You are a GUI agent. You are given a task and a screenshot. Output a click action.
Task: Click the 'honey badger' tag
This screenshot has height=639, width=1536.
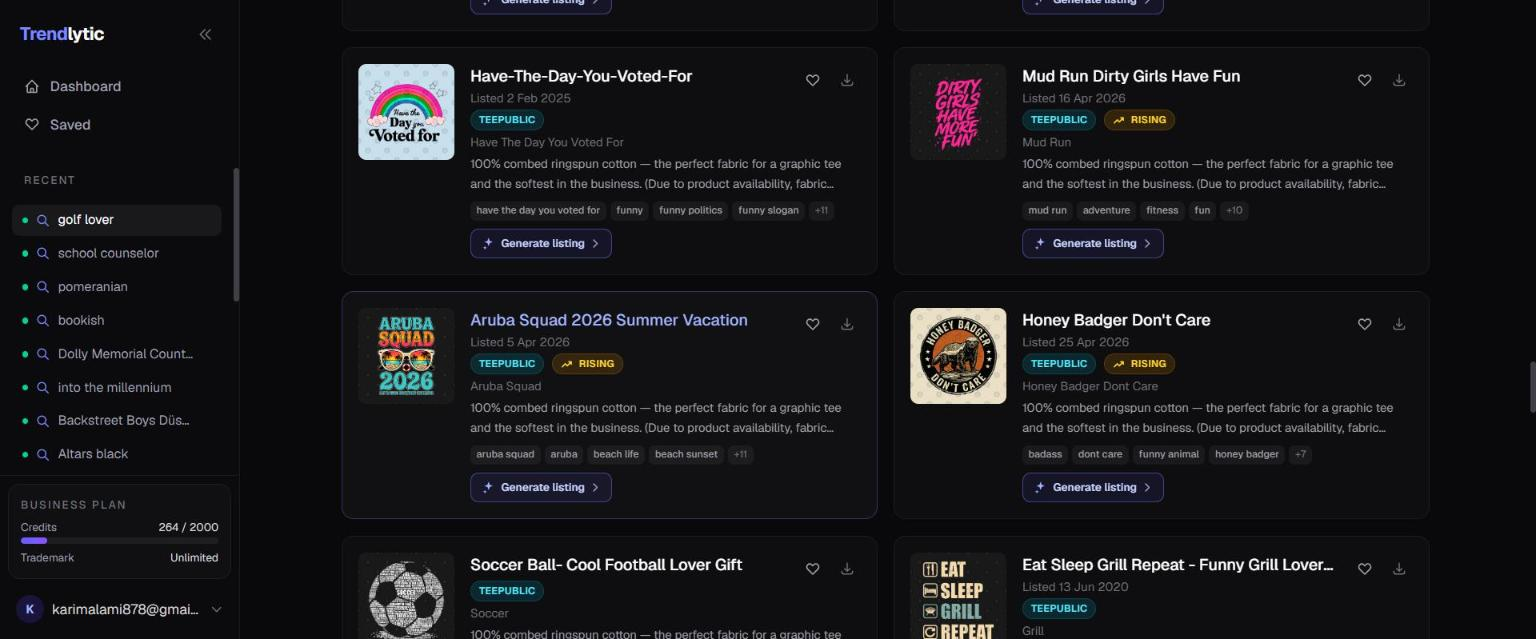pyautogui.click(x=1246, y=454)
